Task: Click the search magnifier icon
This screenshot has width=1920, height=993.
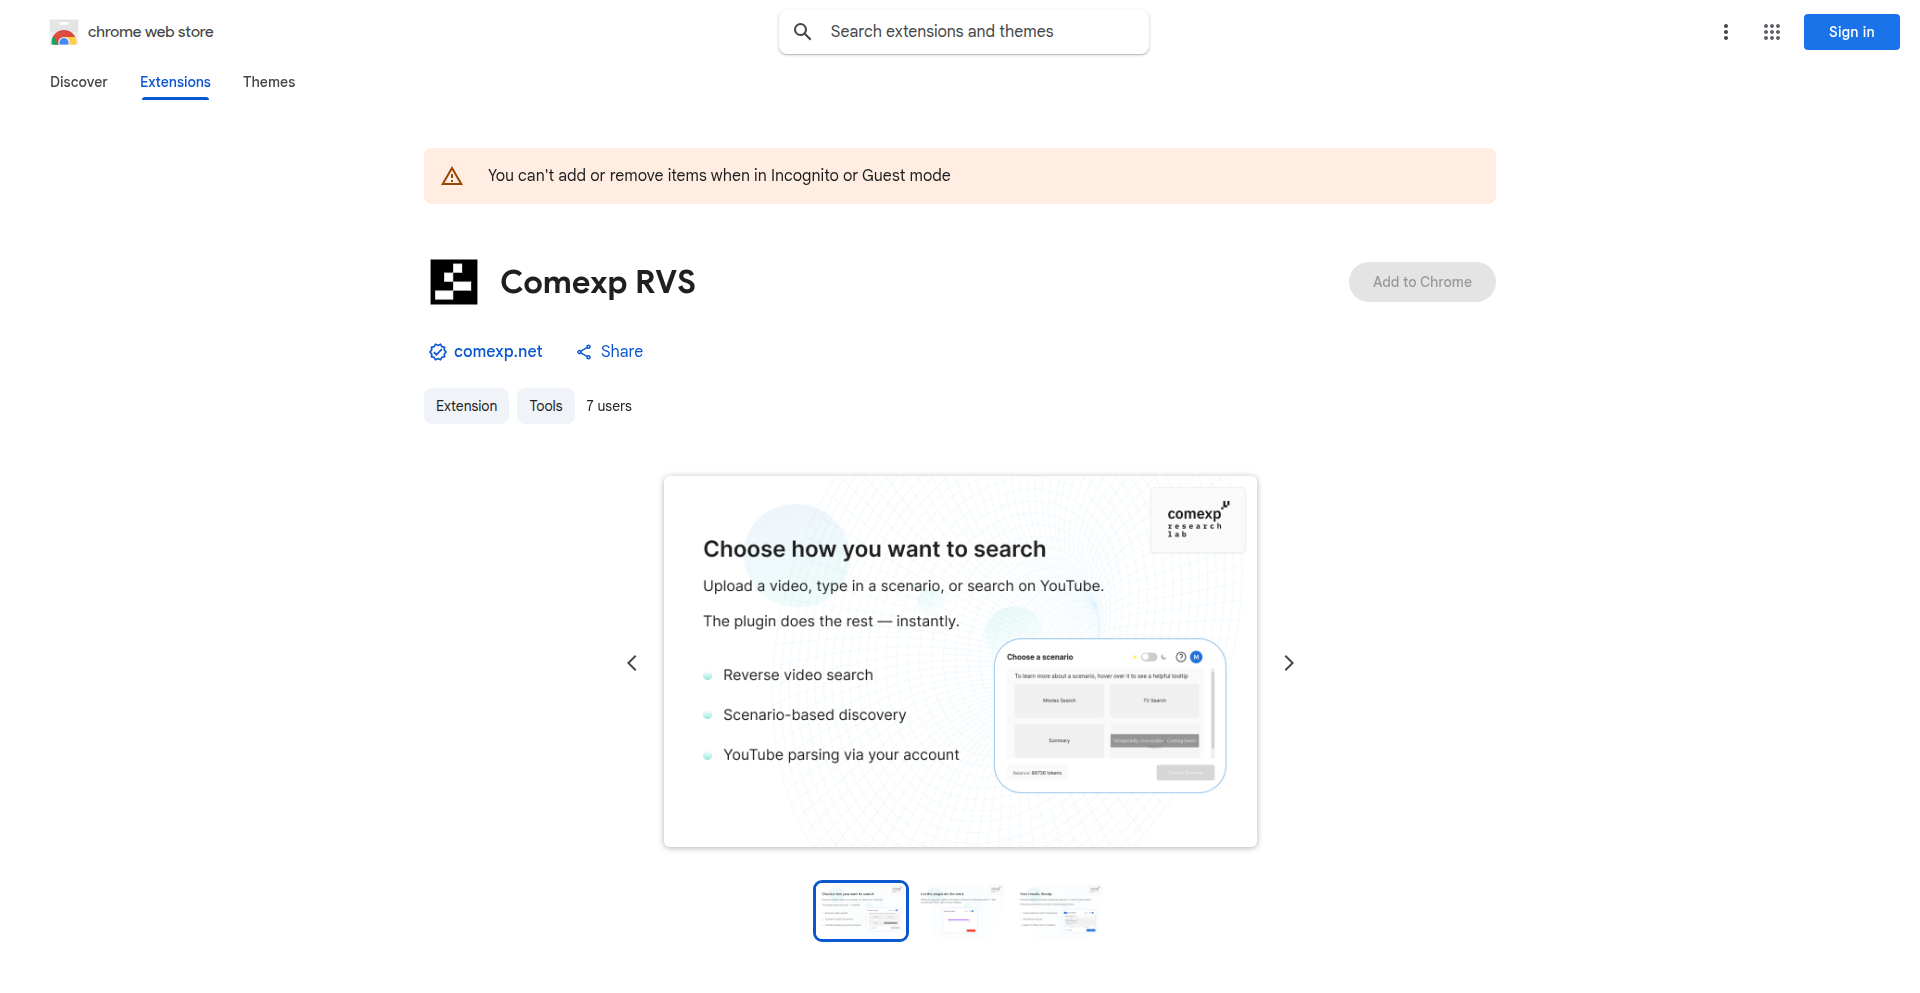Action: click(x=802, y=32)
